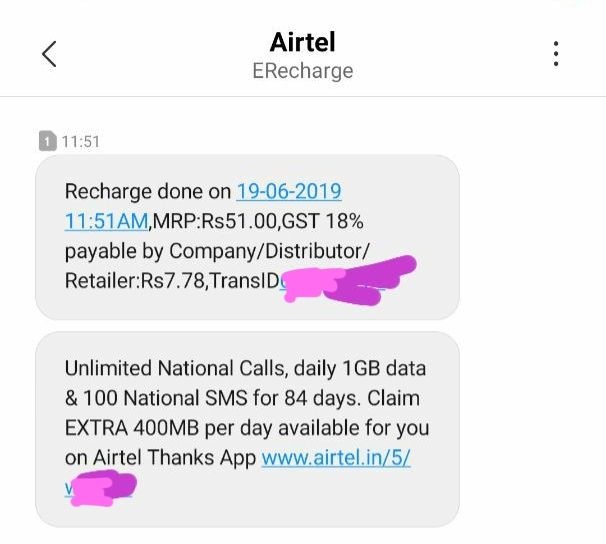The height and width of the screenshot is (544, 606).
Task: Open the 11:51AM time link
Action: pyautogui.click(x=106, y=222)
